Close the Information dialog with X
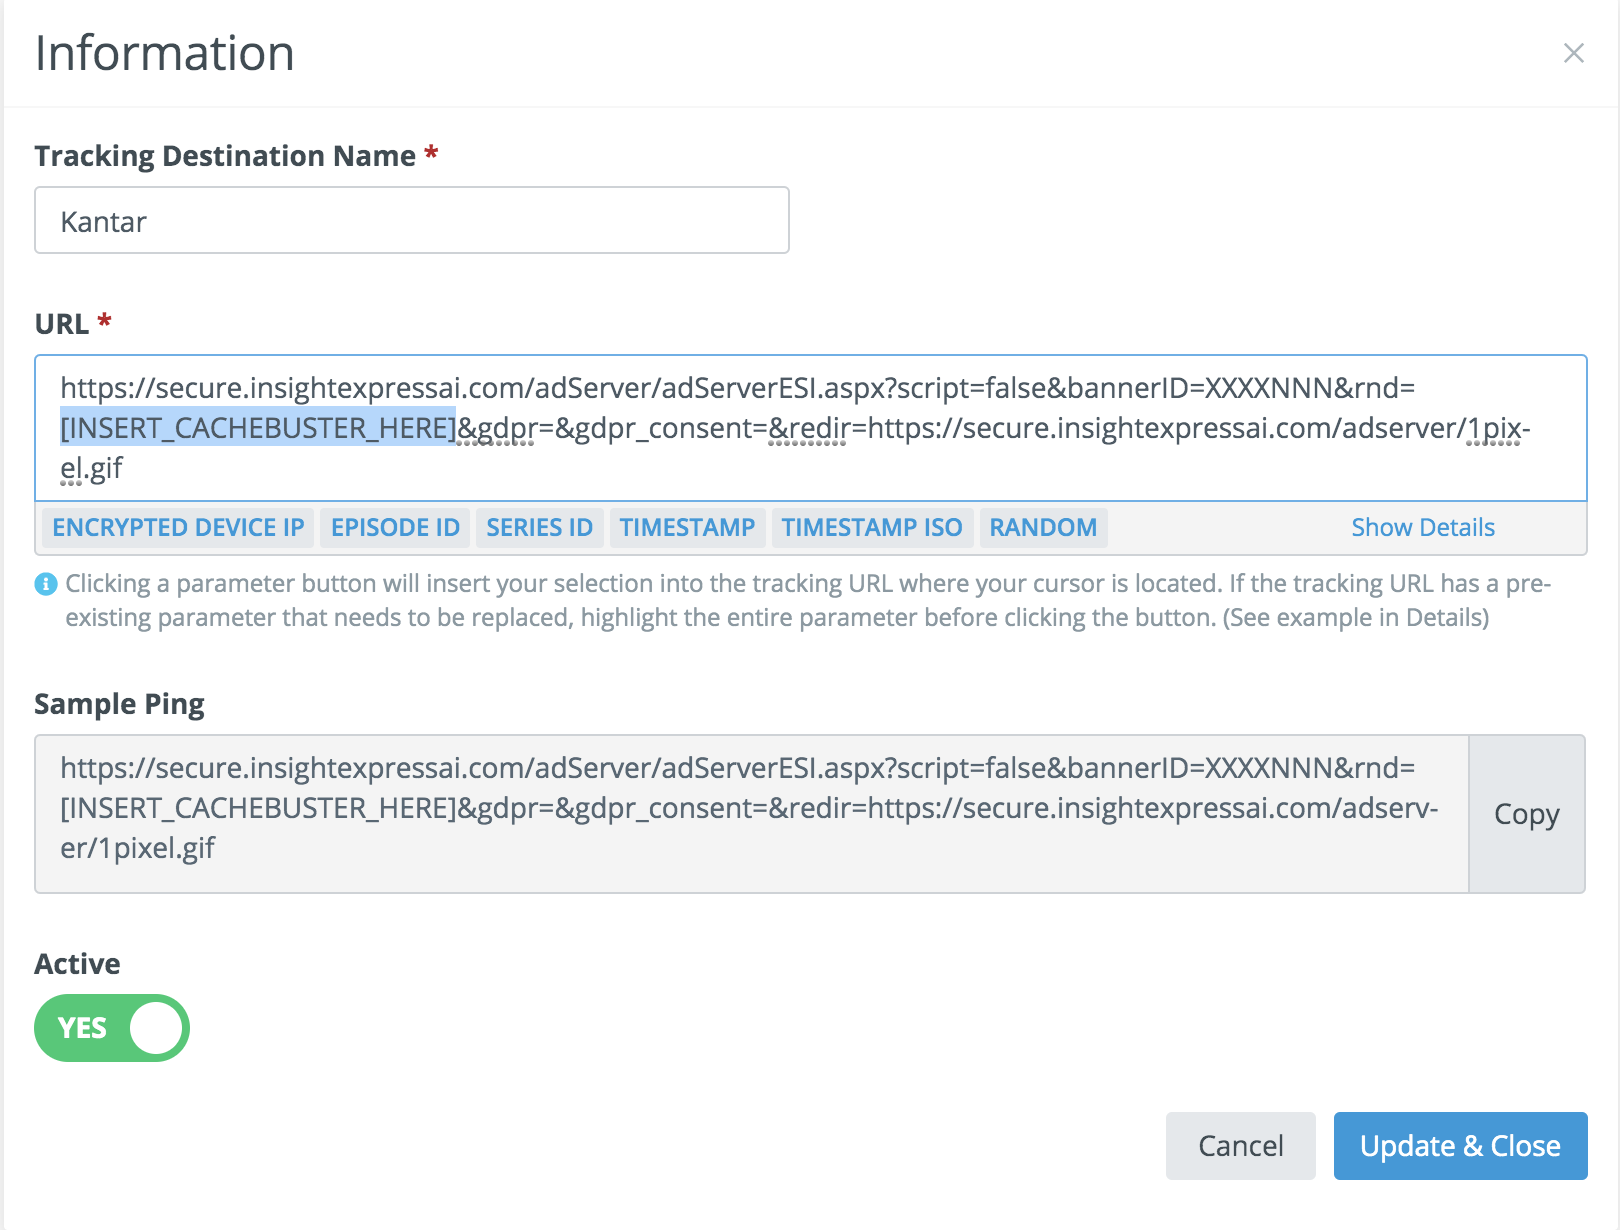This screenshot has height=1230, width=1620. point(1573,53)
